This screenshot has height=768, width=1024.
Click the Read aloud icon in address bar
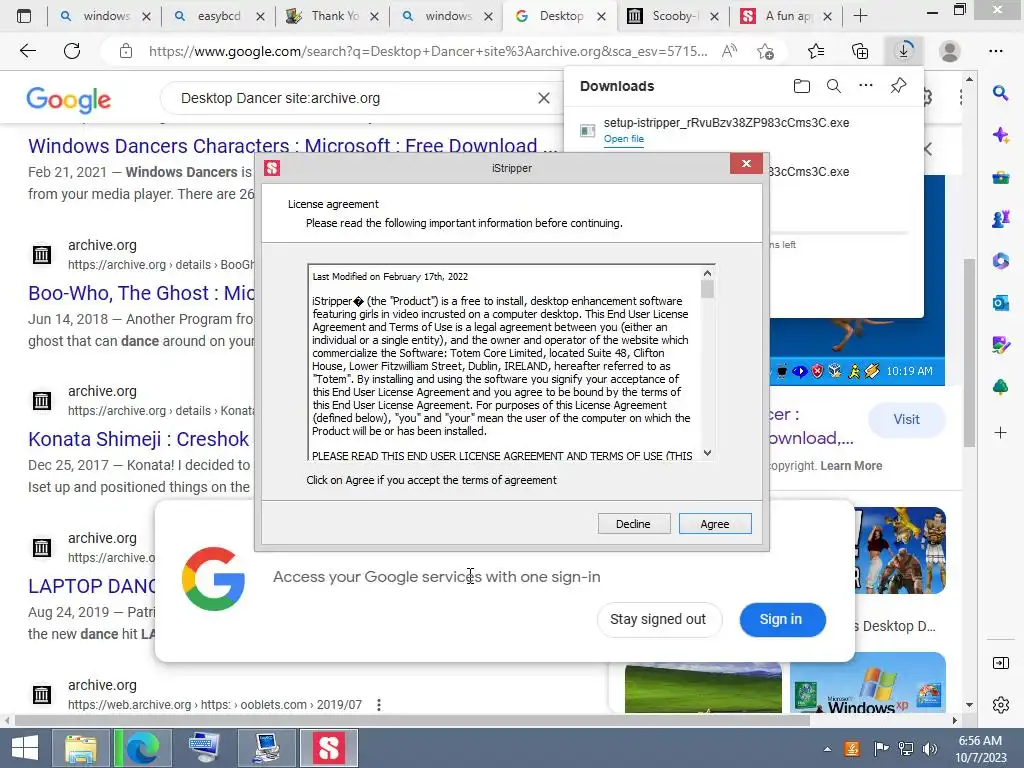[x=729, y=51]
